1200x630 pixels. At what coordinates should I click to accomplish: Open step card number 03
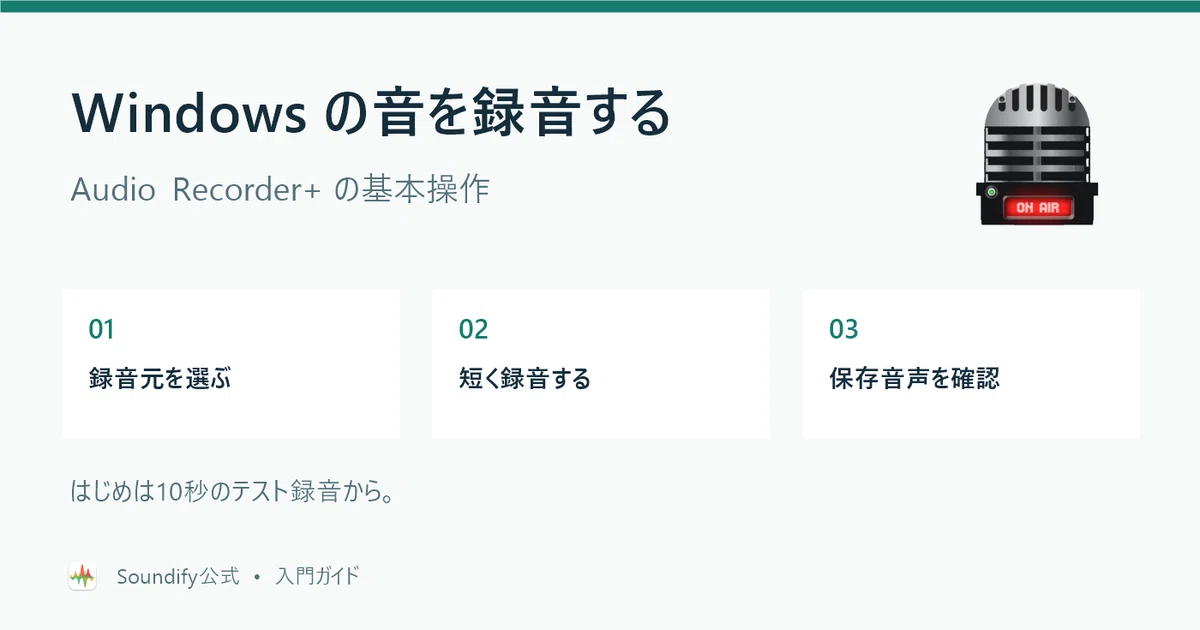click(971, 364)
